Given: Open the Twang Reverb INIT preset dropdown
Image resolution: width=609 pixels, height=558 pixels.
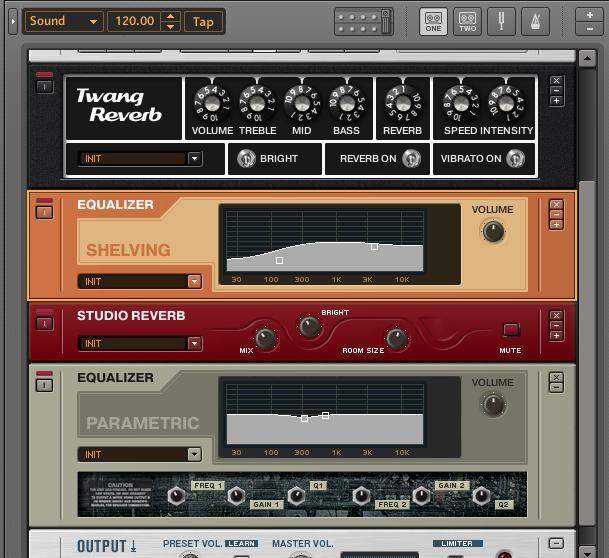Looking at the screenshot, I should (x=194, y=158).
